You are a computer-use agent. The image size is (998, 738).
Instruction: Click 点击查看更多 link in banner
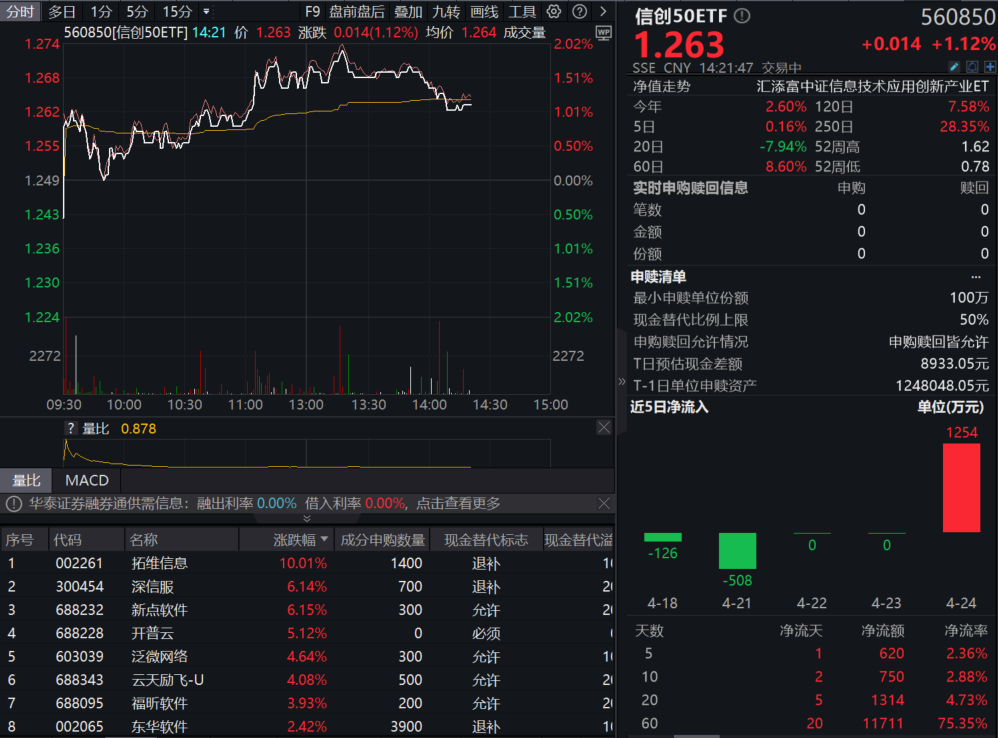pyautogui.click(x=458, y=504)
